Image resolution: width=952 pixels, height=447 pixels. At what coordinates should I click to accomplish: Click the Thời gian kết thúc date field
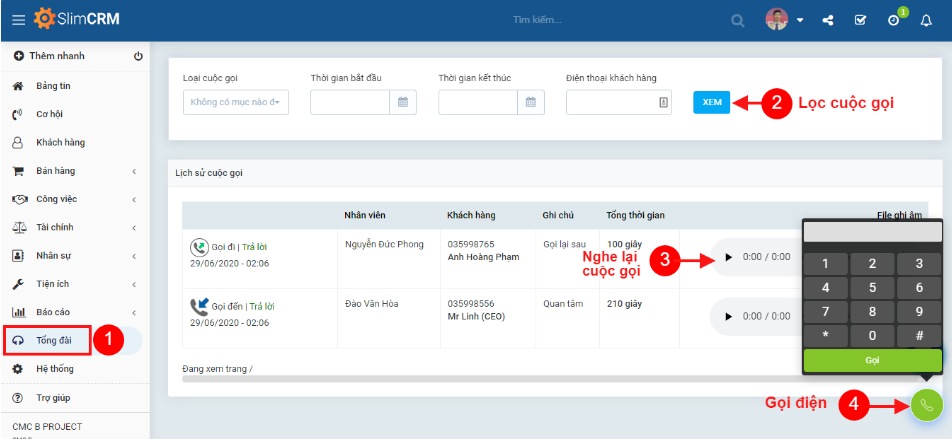click(478, 103)
